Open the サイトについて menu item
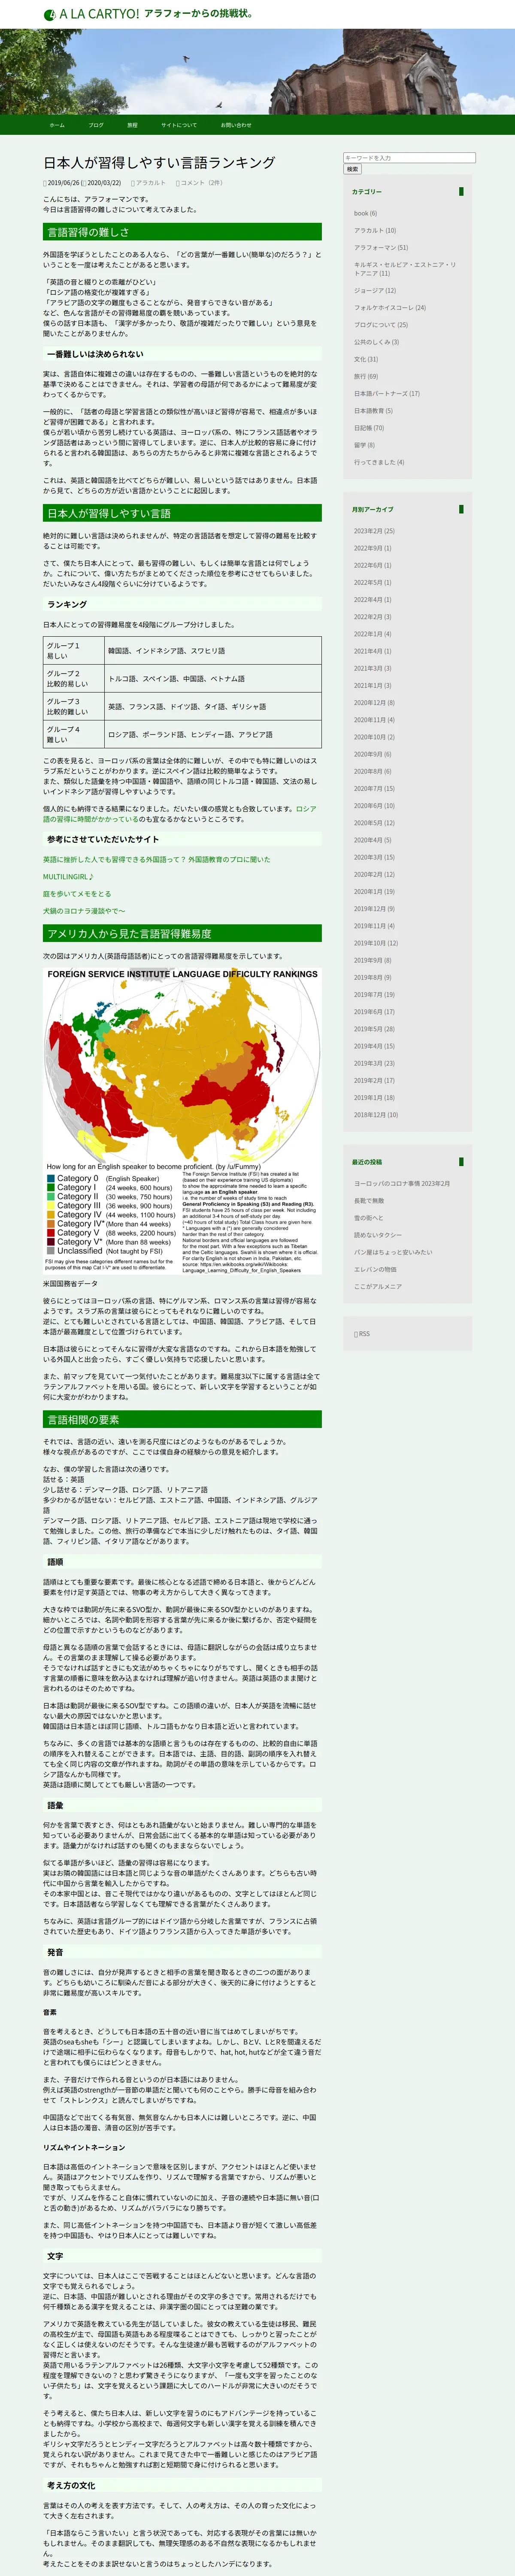This screenshot has height=2576, width=515. 179,125
